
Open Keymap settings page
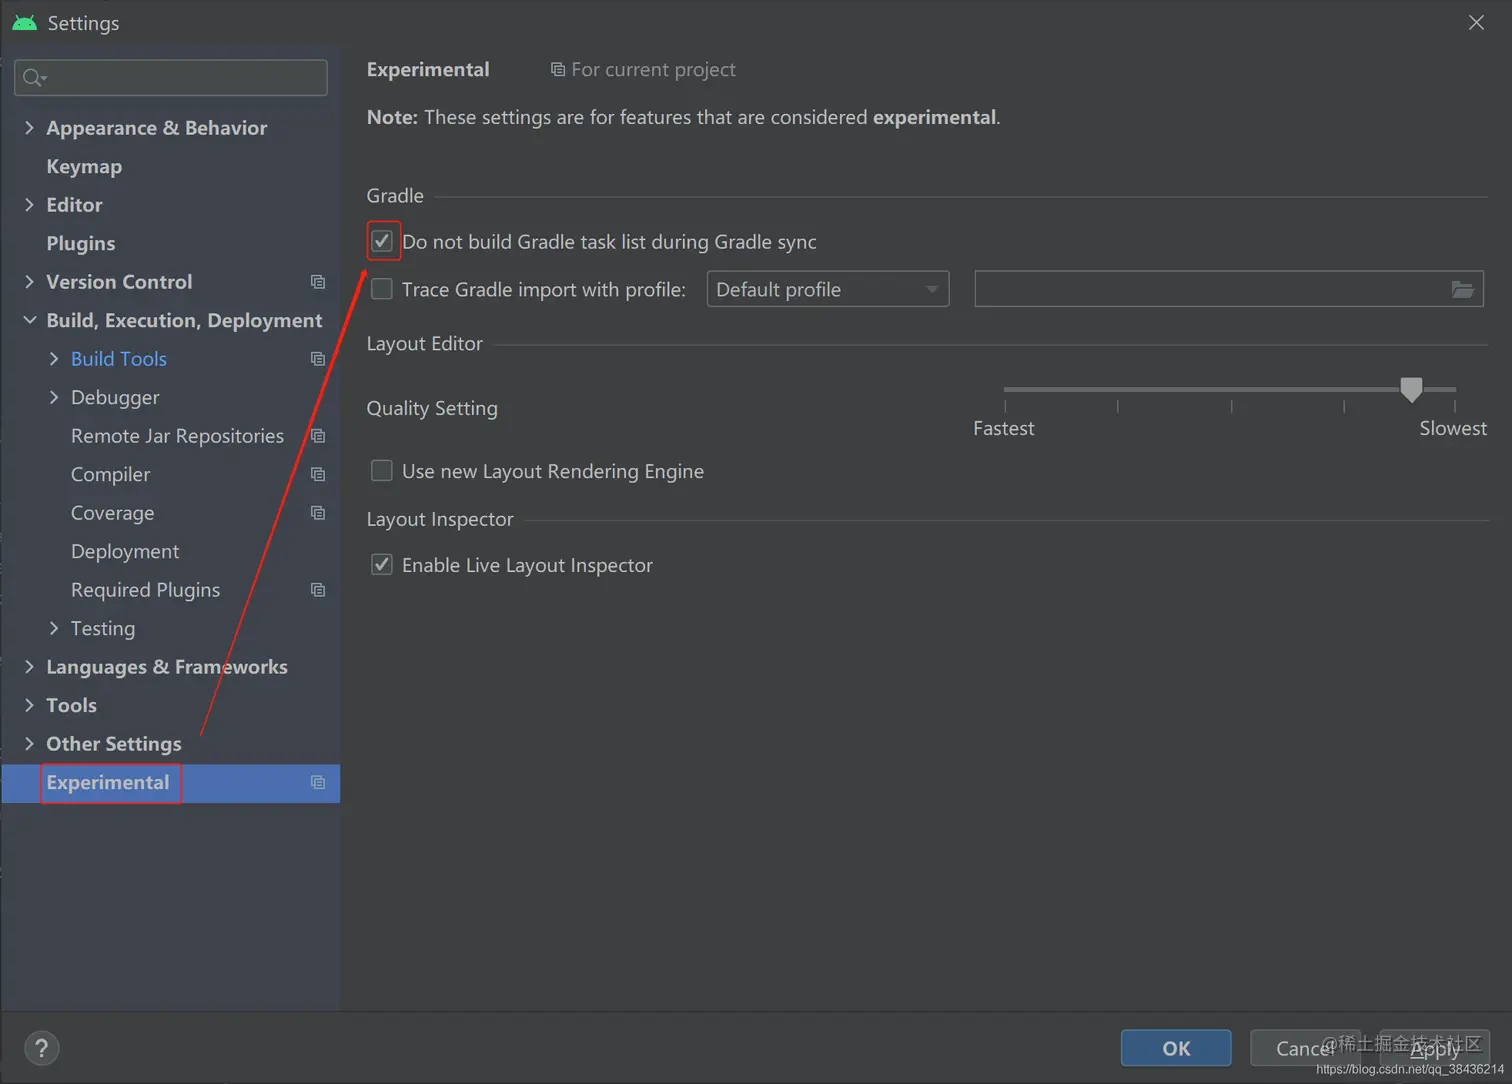click(x=84, y=167)
